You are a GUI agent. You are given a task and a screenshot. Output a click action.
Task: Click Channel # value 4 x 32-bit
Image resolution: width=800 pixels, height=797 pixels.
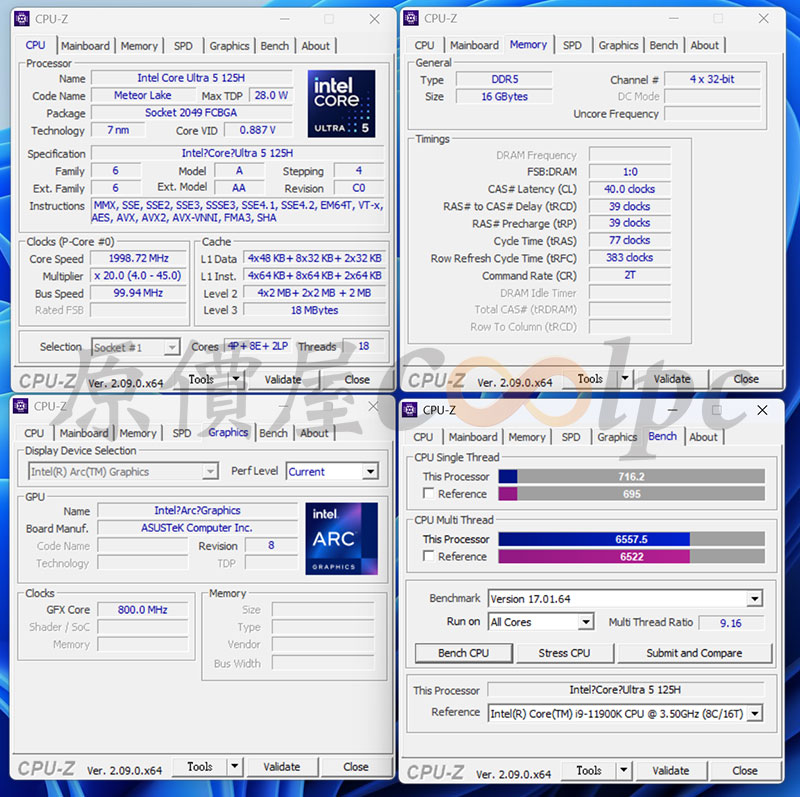[x=712, y=79]
